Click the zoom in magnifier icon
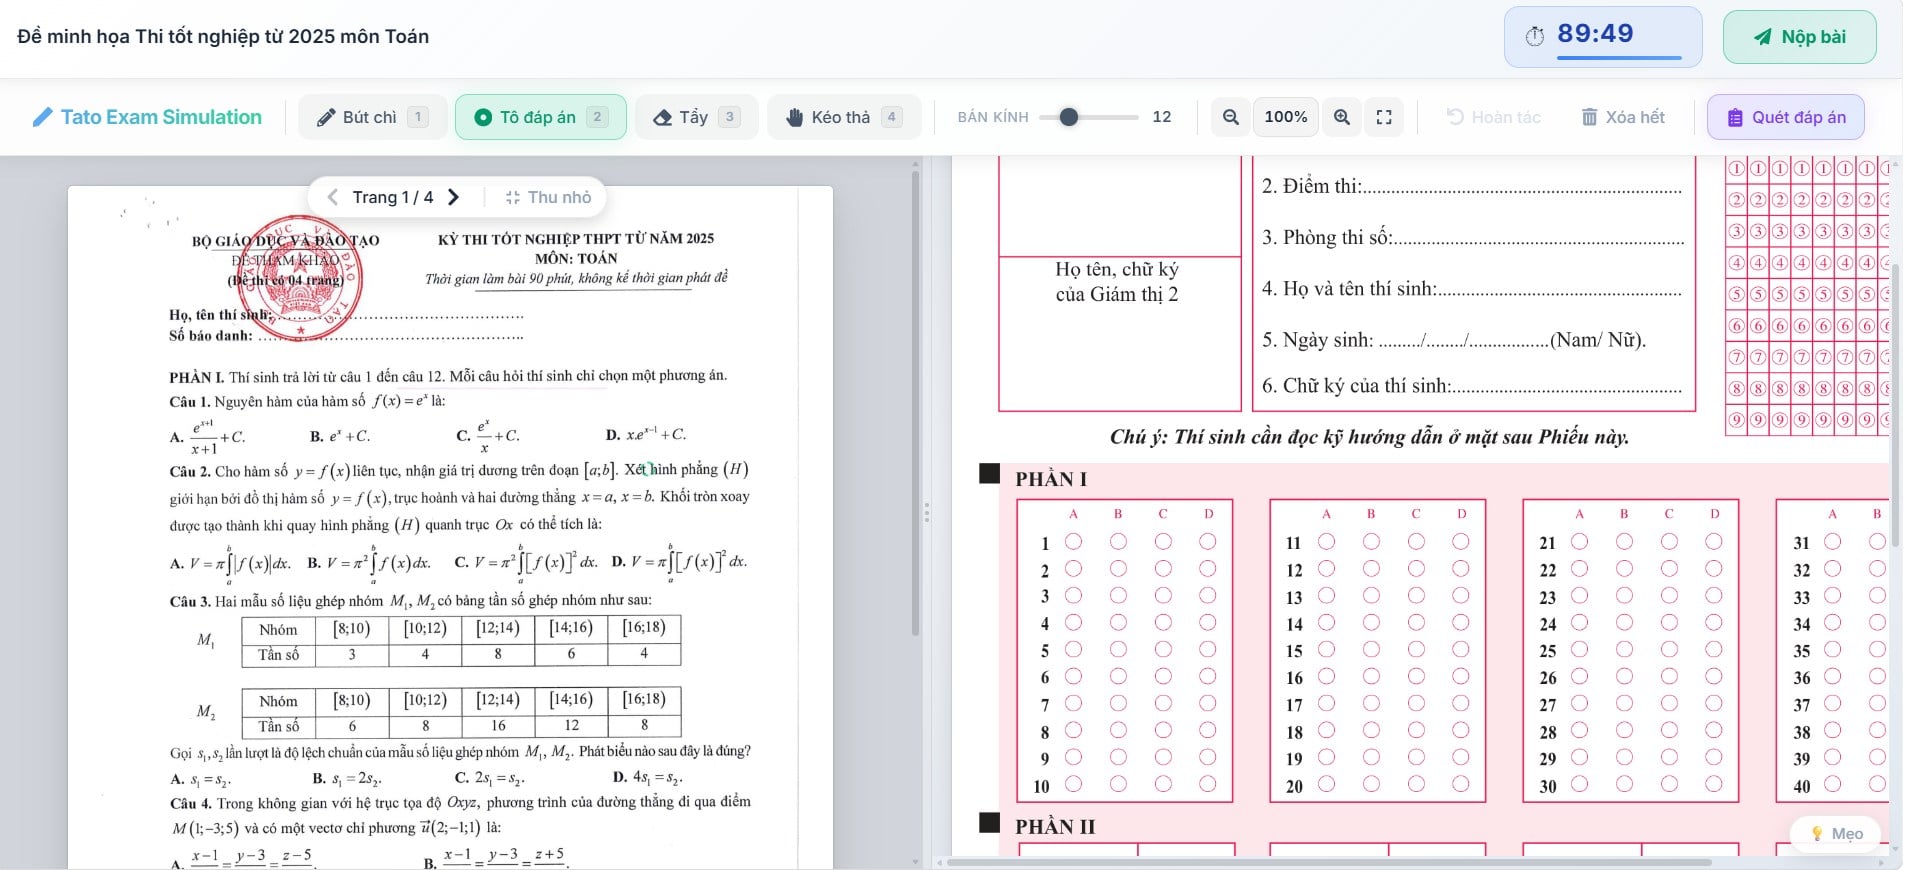 tap(1342, 117)
